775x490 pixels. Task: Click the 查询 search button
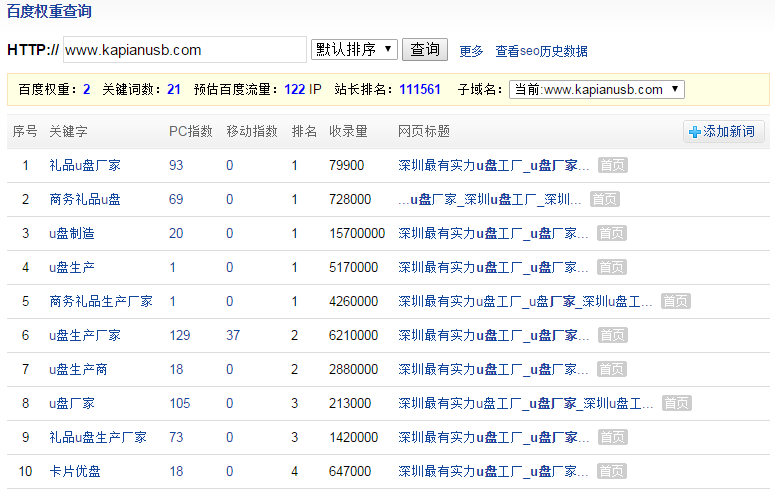coord(425,49)
